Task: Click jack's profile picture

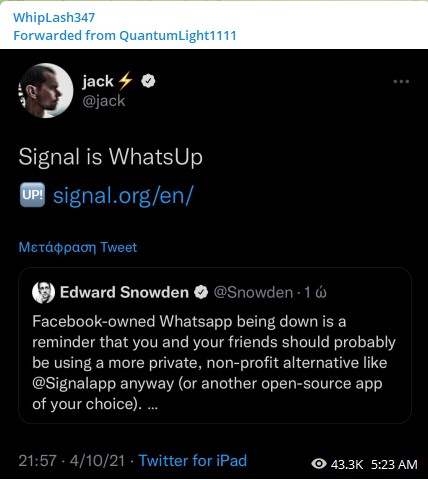Action: (x=46, y=90)
